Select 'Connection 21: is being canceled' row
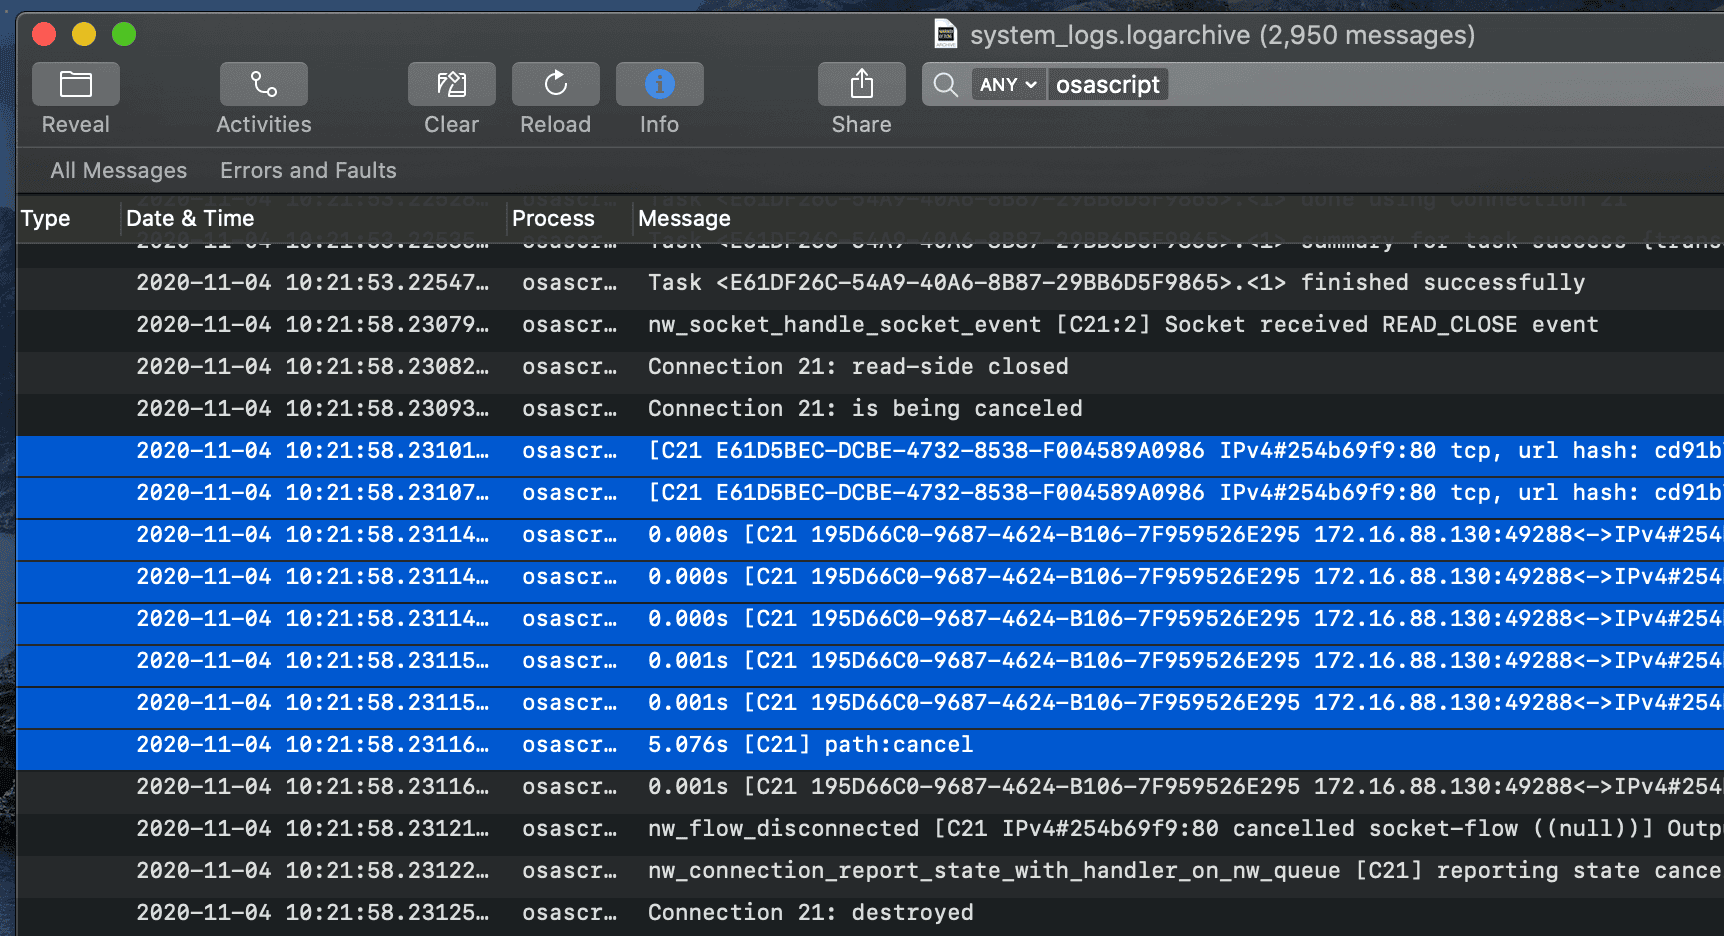The width and height of the screenshot is (1724, 936). pyautogui.click(x=870, y=409)
